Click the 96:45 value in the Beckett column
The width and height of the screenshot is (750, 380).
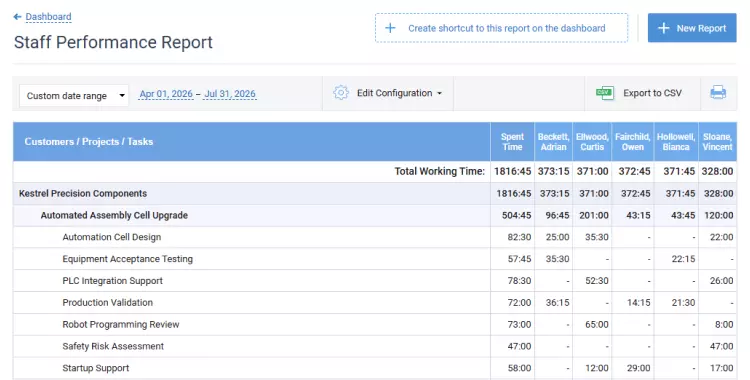(x=557, y=215)
